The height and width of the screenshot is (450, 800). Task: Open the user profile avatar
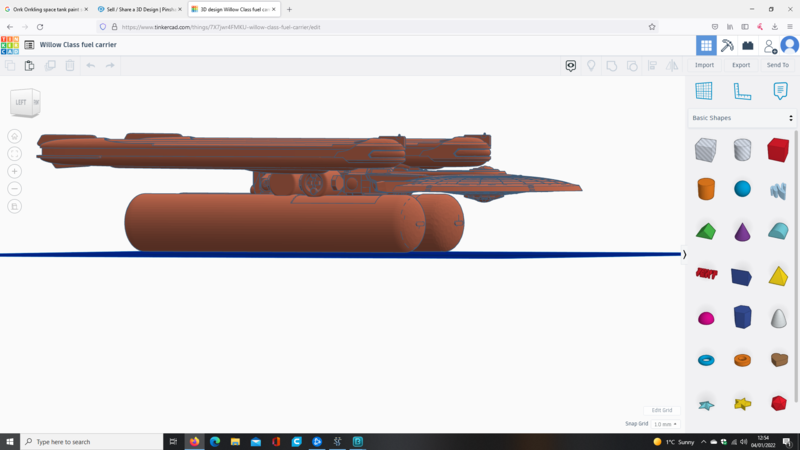789,45
